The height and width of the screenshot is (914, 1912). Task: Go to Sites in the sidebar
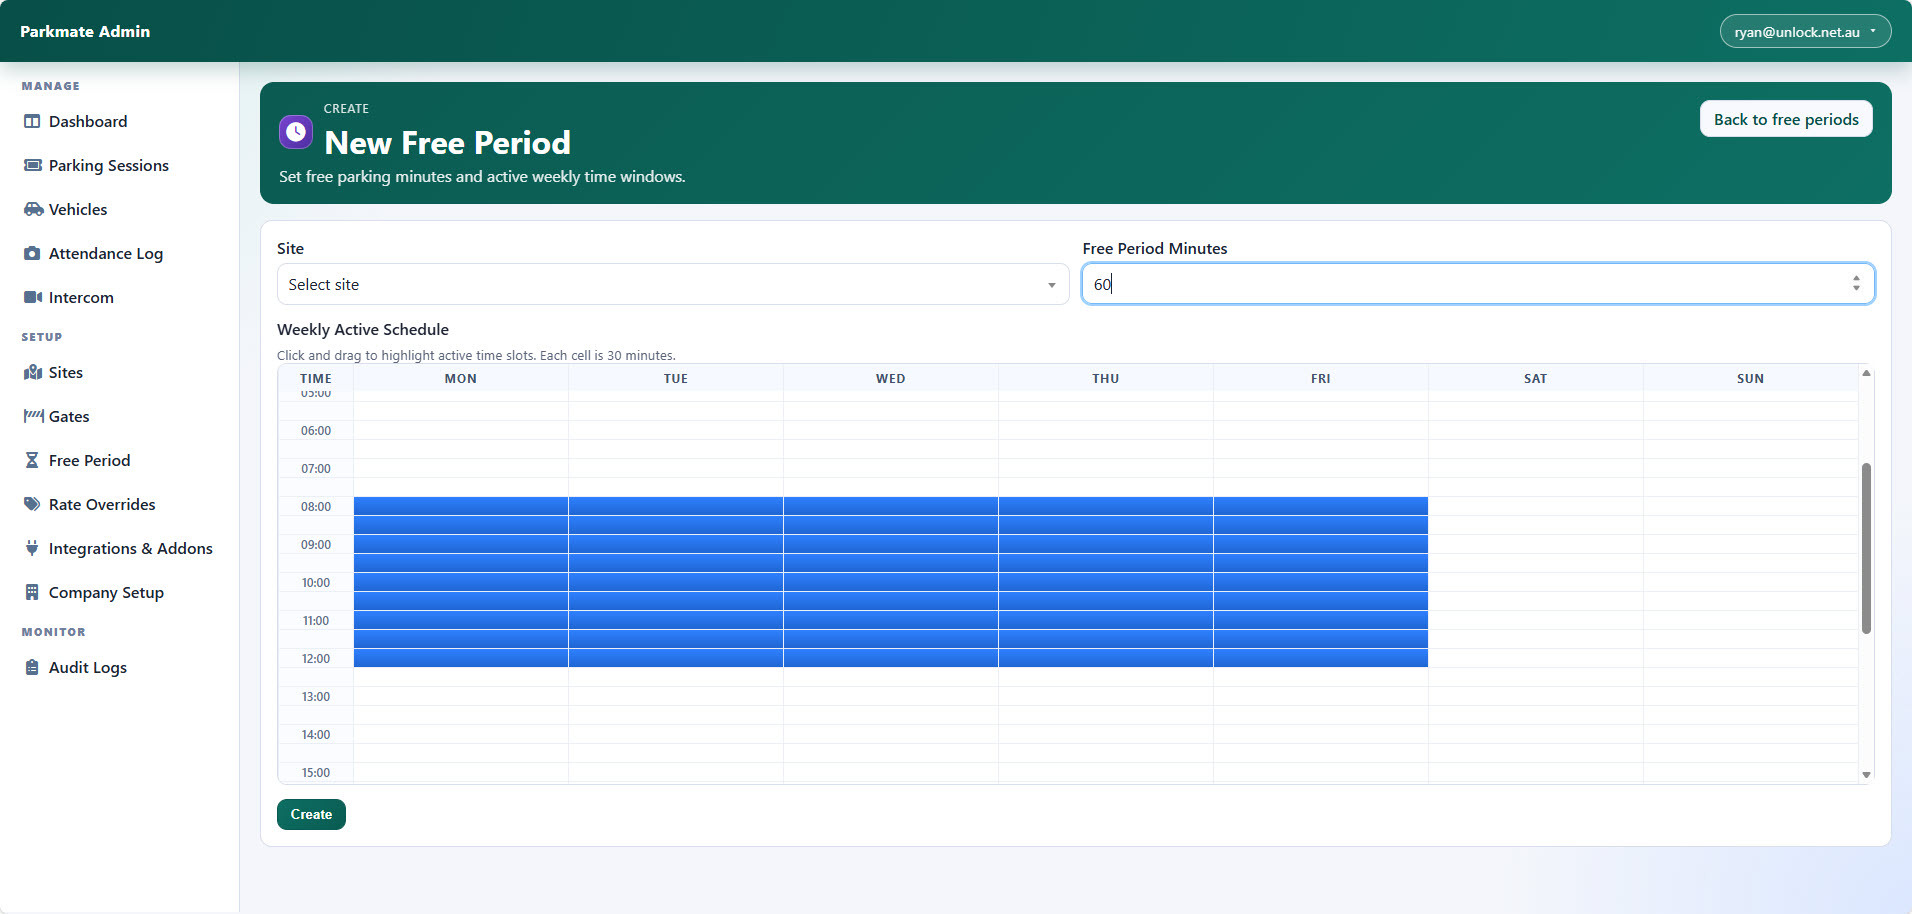point(33,372)
